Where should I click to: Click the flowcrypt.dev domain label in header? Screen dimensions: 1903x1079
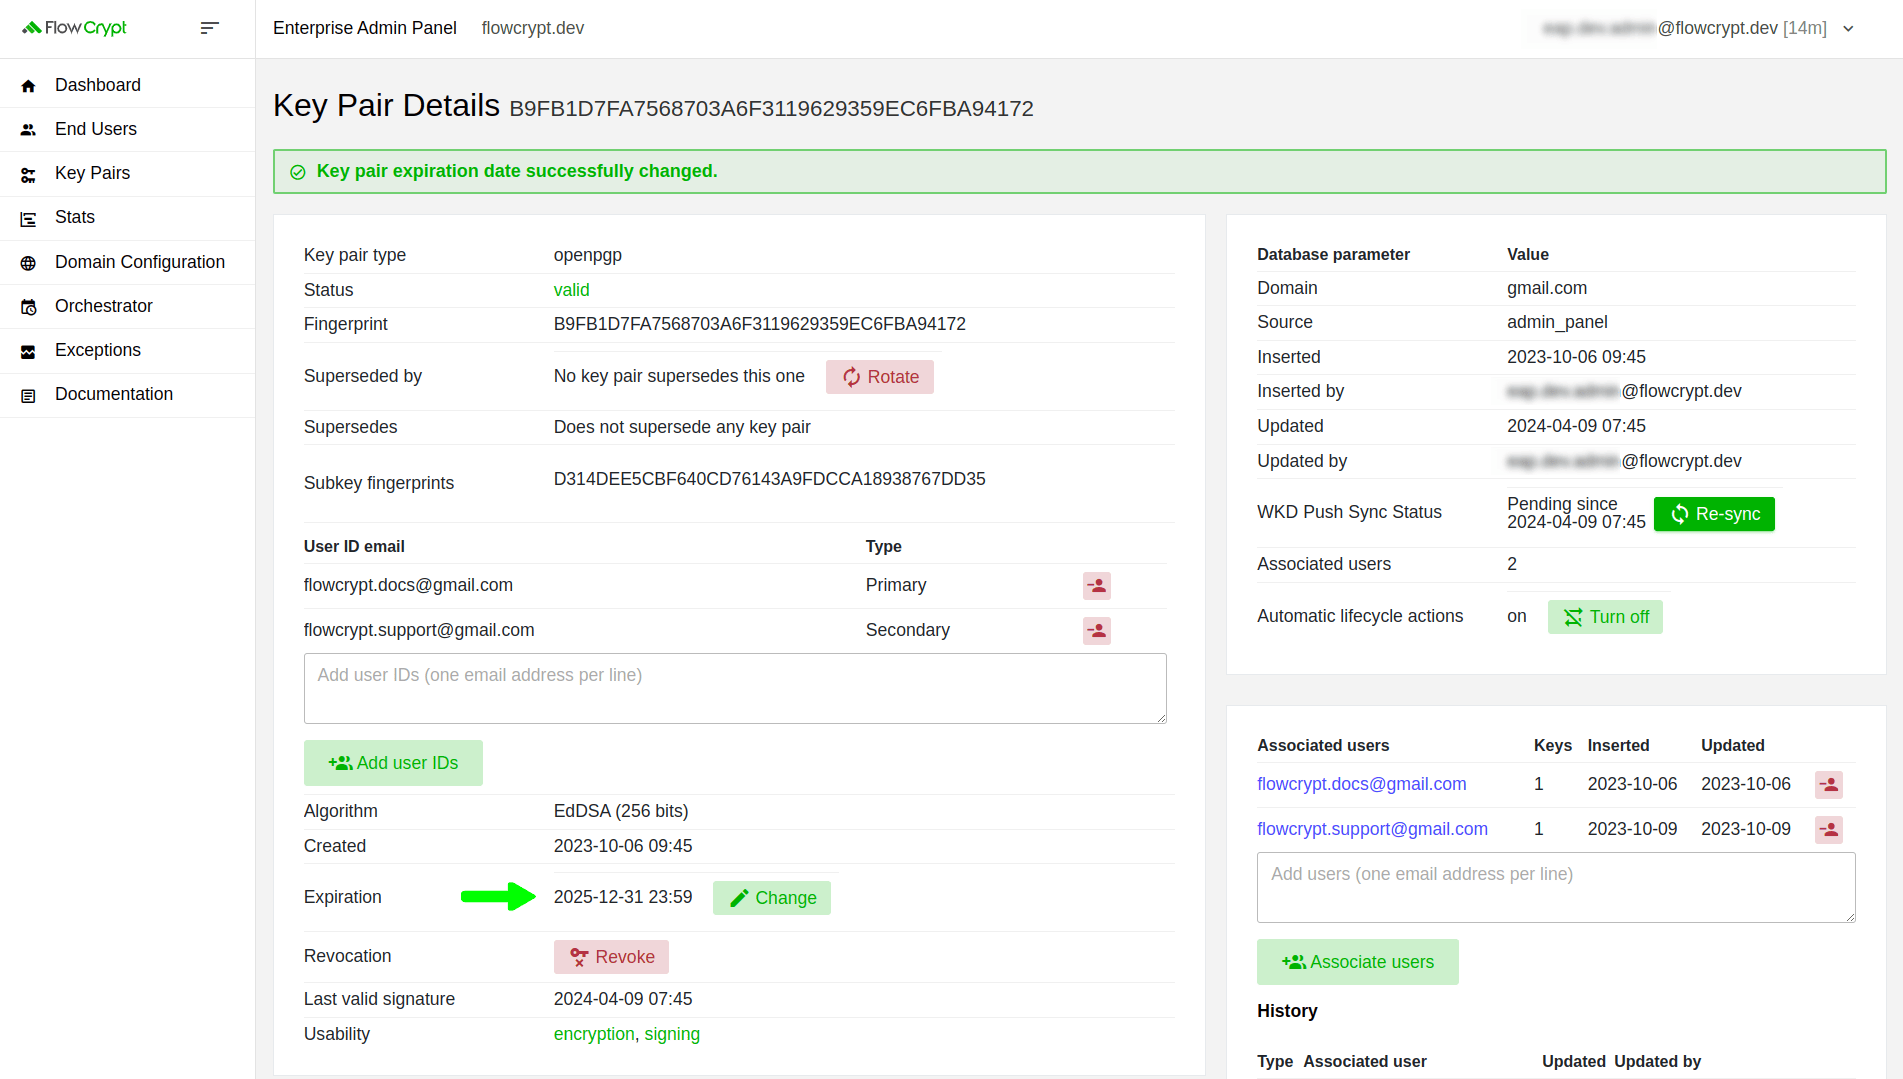point(533,28)
